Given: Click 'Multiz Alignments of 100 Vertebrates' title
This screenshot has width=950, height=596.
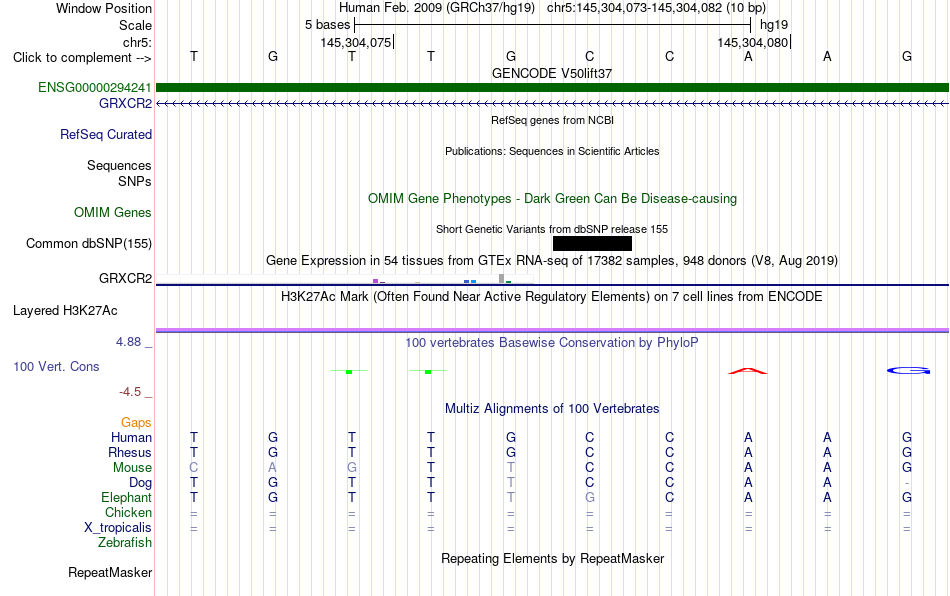Looking at the screenshot, I should [x=552, y=409].
